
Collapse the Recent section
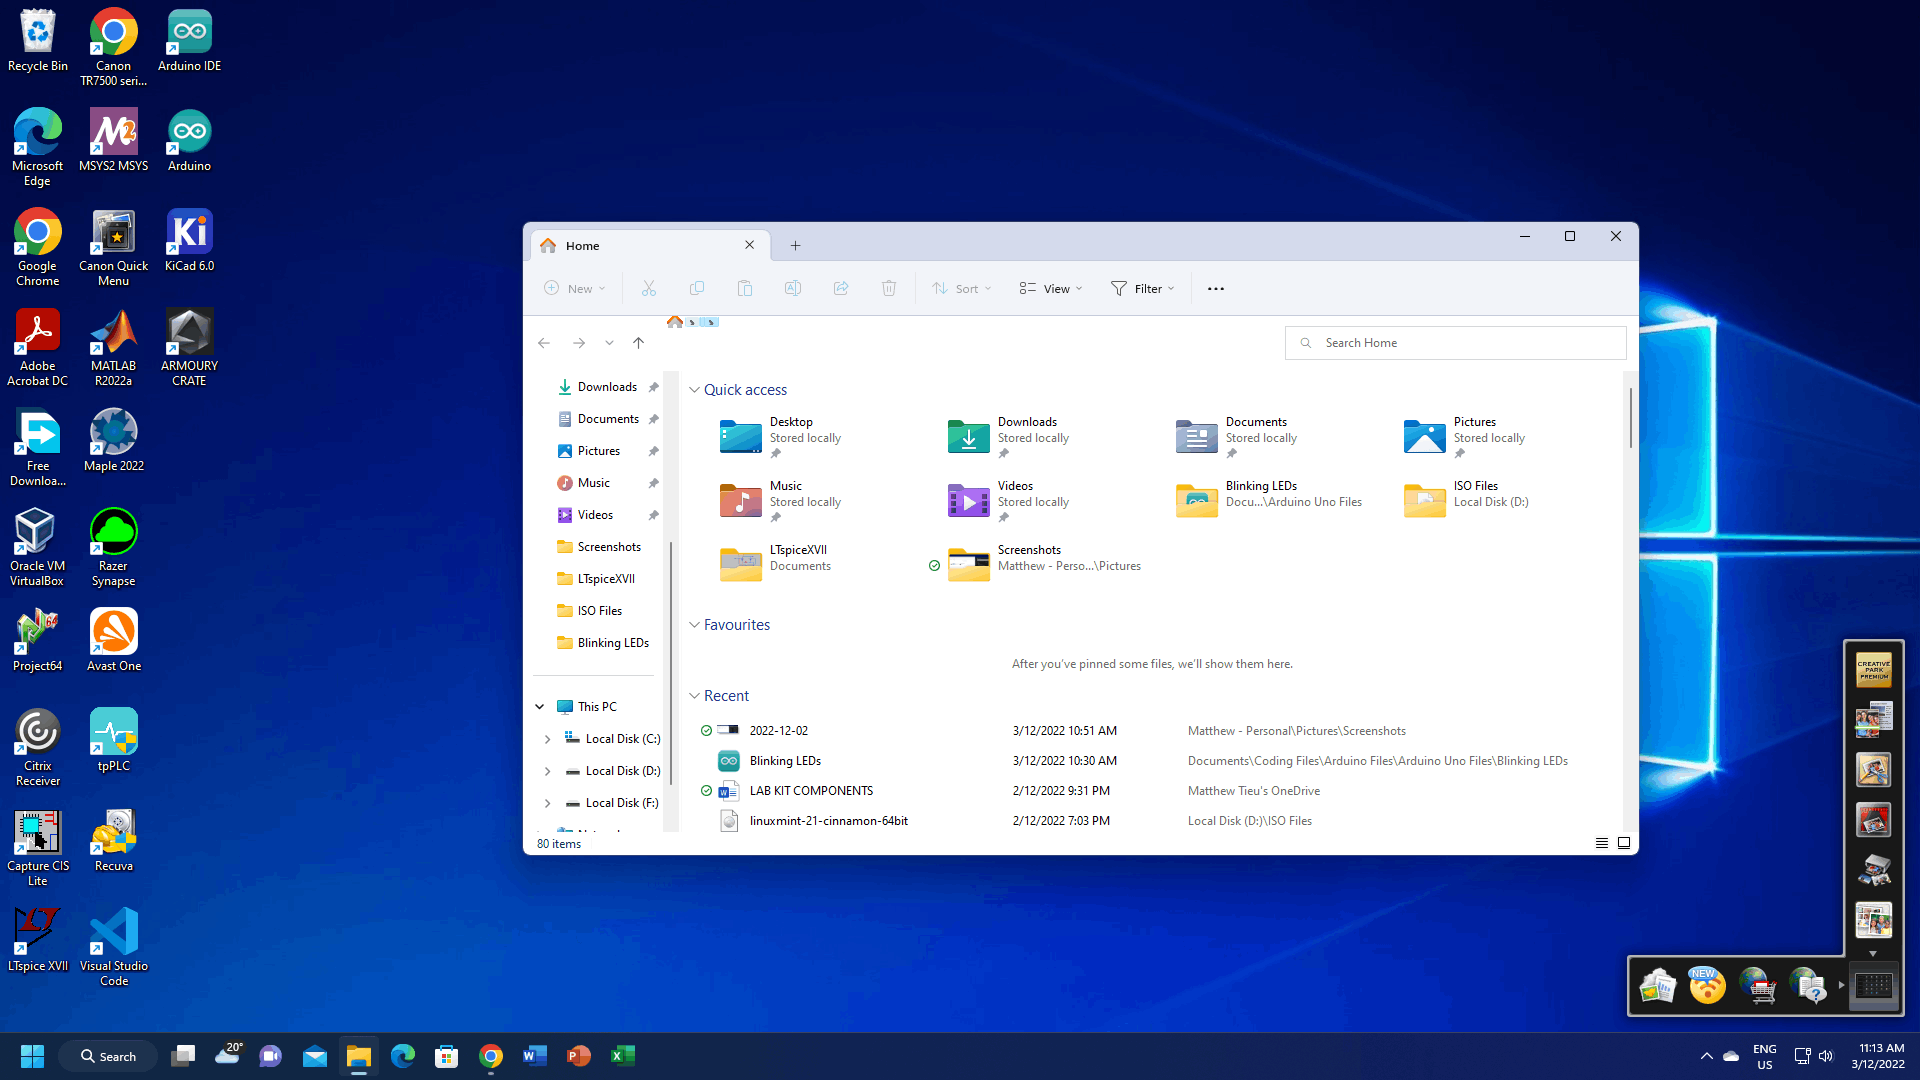coord(694,696)
